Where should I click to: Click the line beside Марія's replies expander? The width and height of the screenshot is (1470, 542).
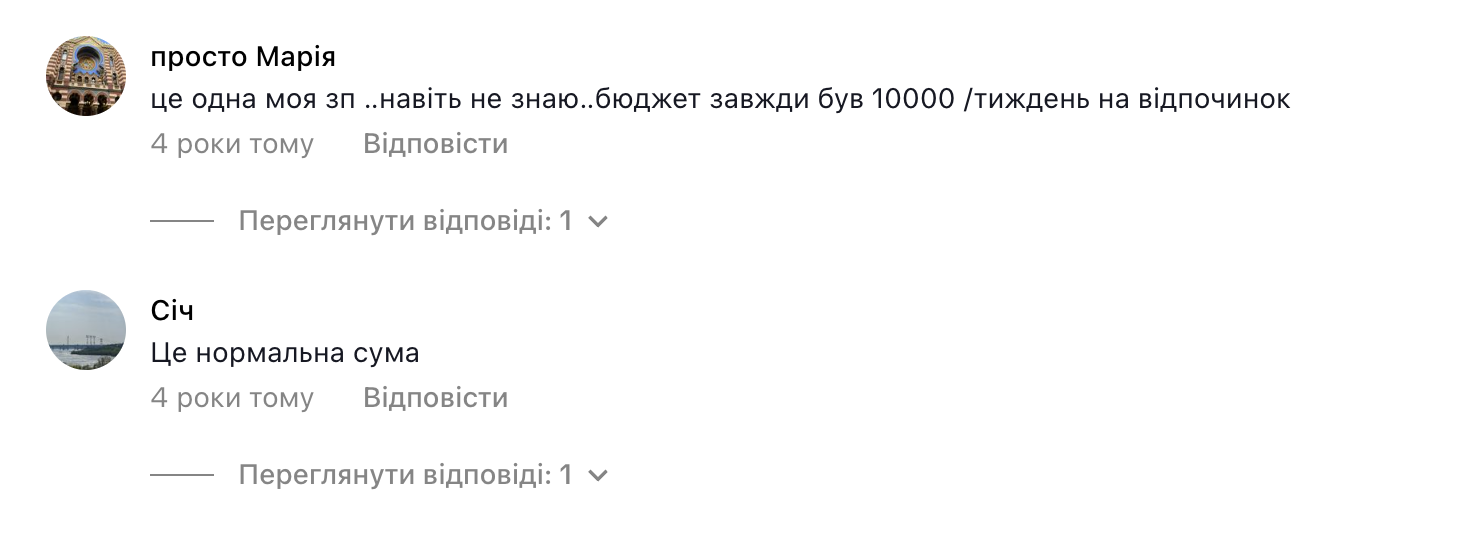tap(182, 221)
